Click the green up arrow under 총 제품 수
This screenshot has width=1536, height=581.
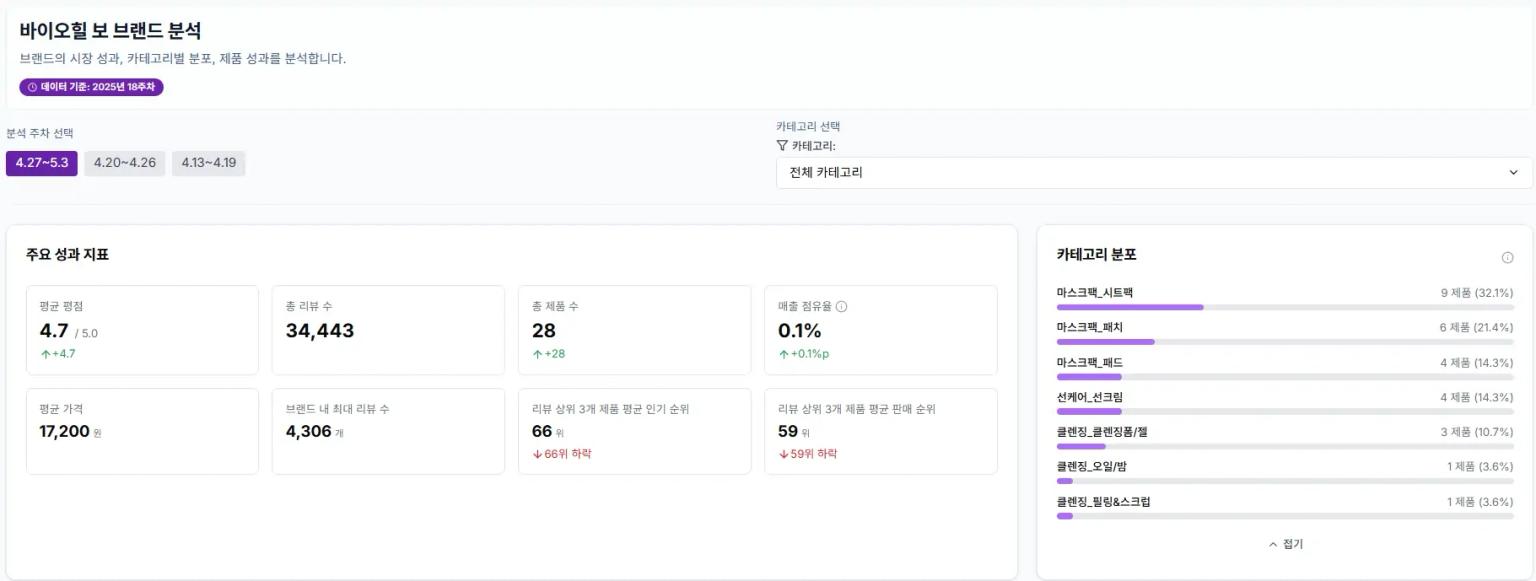click(x=537, y=353)
